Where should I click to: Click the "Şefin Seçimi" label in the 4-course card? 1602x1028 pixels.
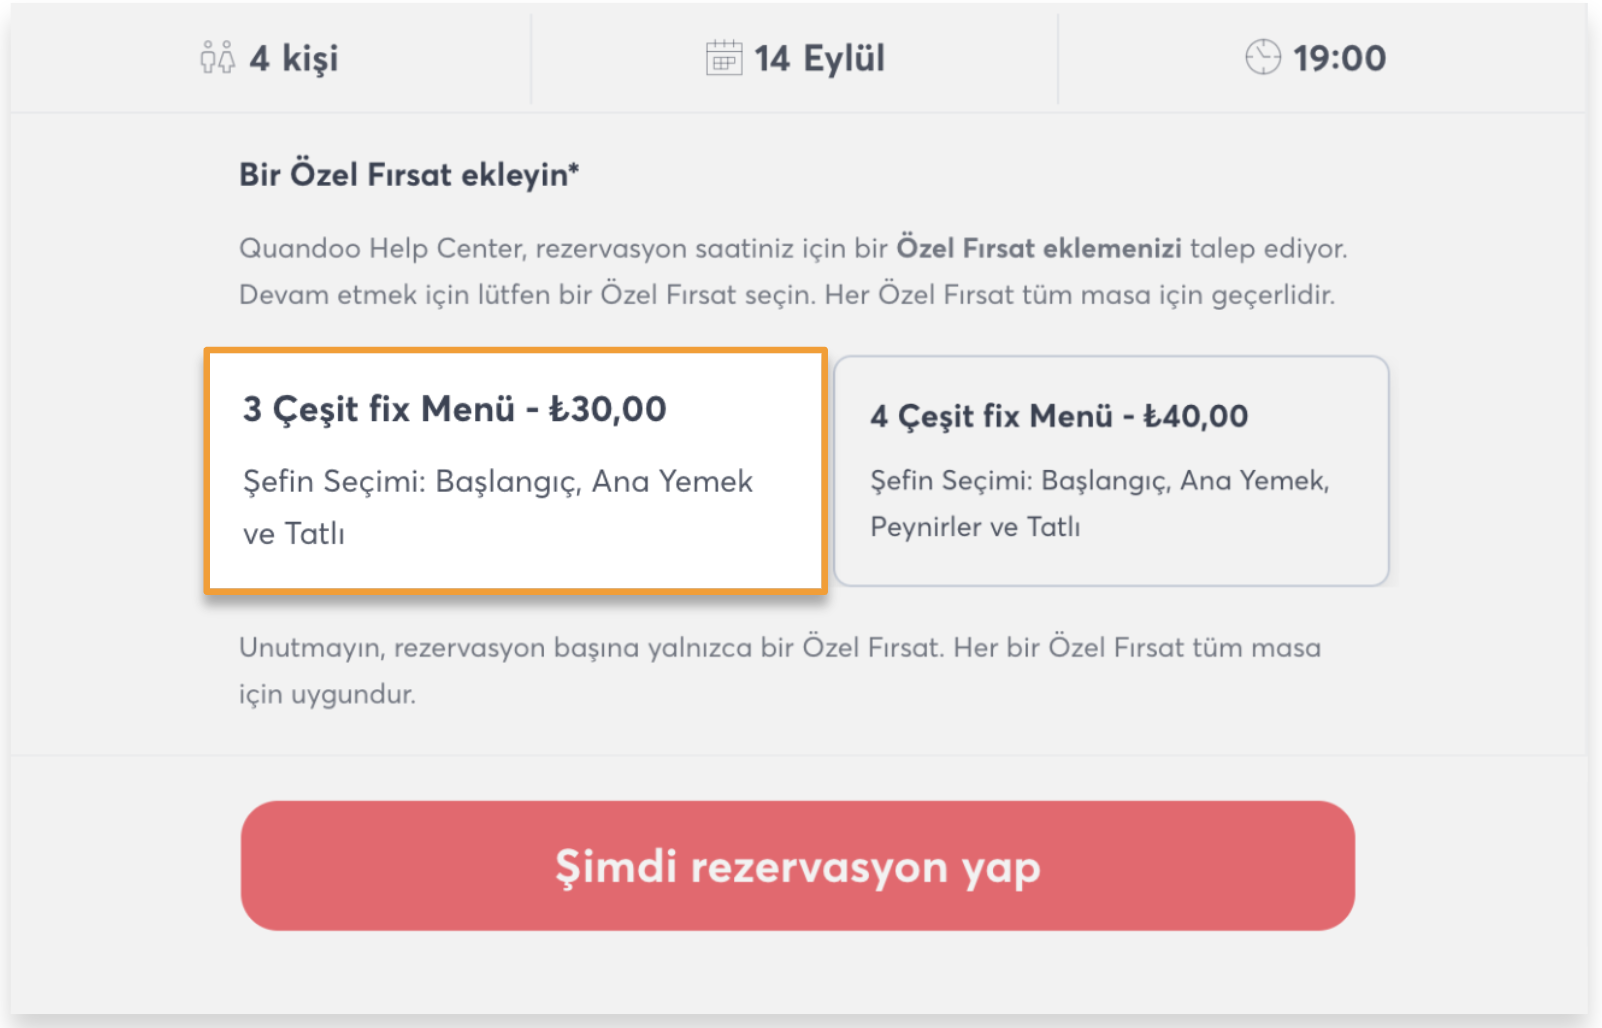pos(950,481)
